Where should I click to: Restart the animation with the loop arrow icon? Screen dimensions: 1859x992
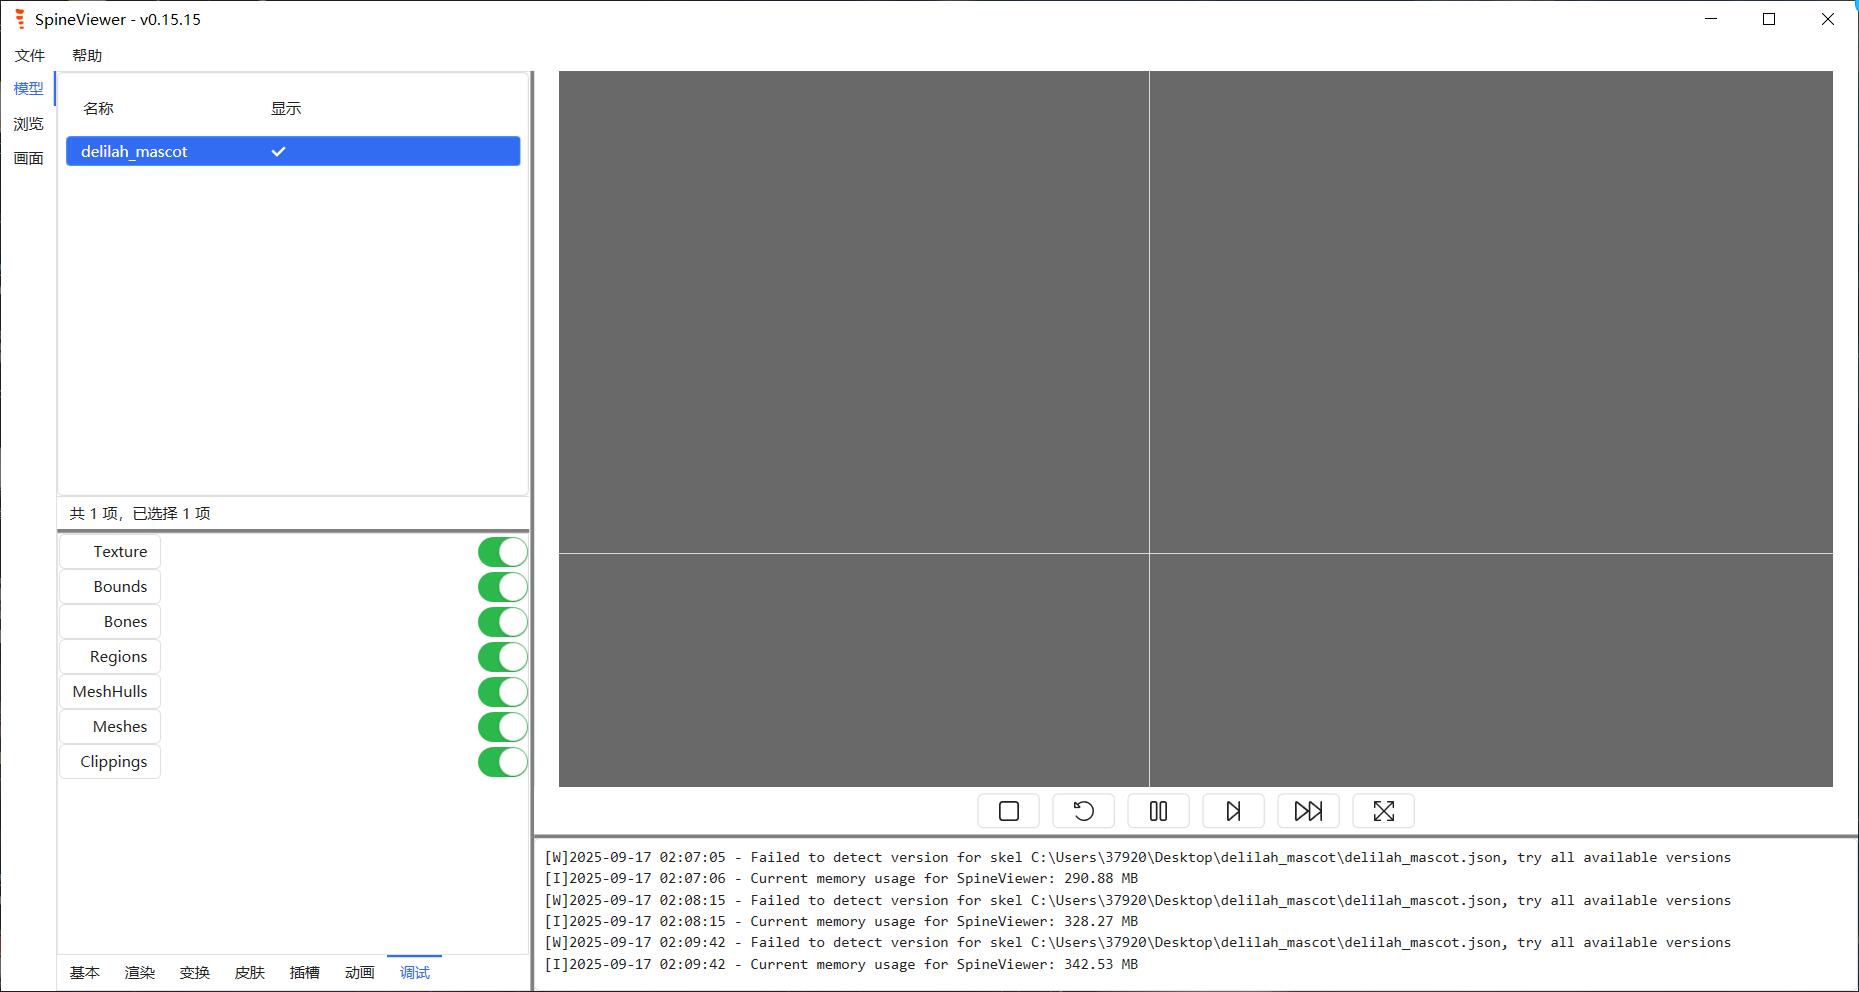point(1083,811)
